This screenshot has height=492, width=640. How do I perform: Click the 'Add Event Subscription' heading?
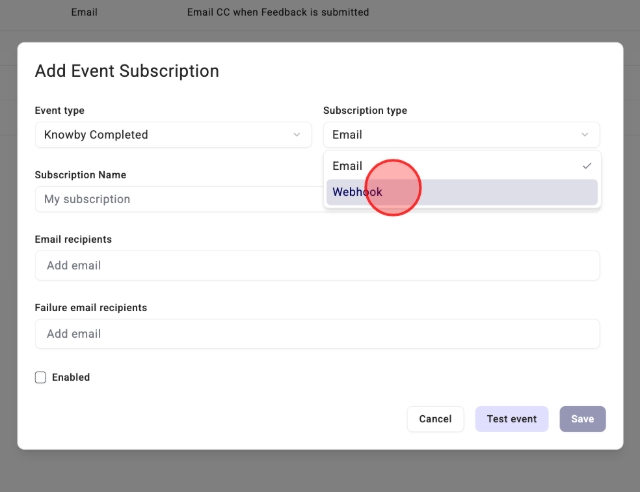click(x=127, y=71)
